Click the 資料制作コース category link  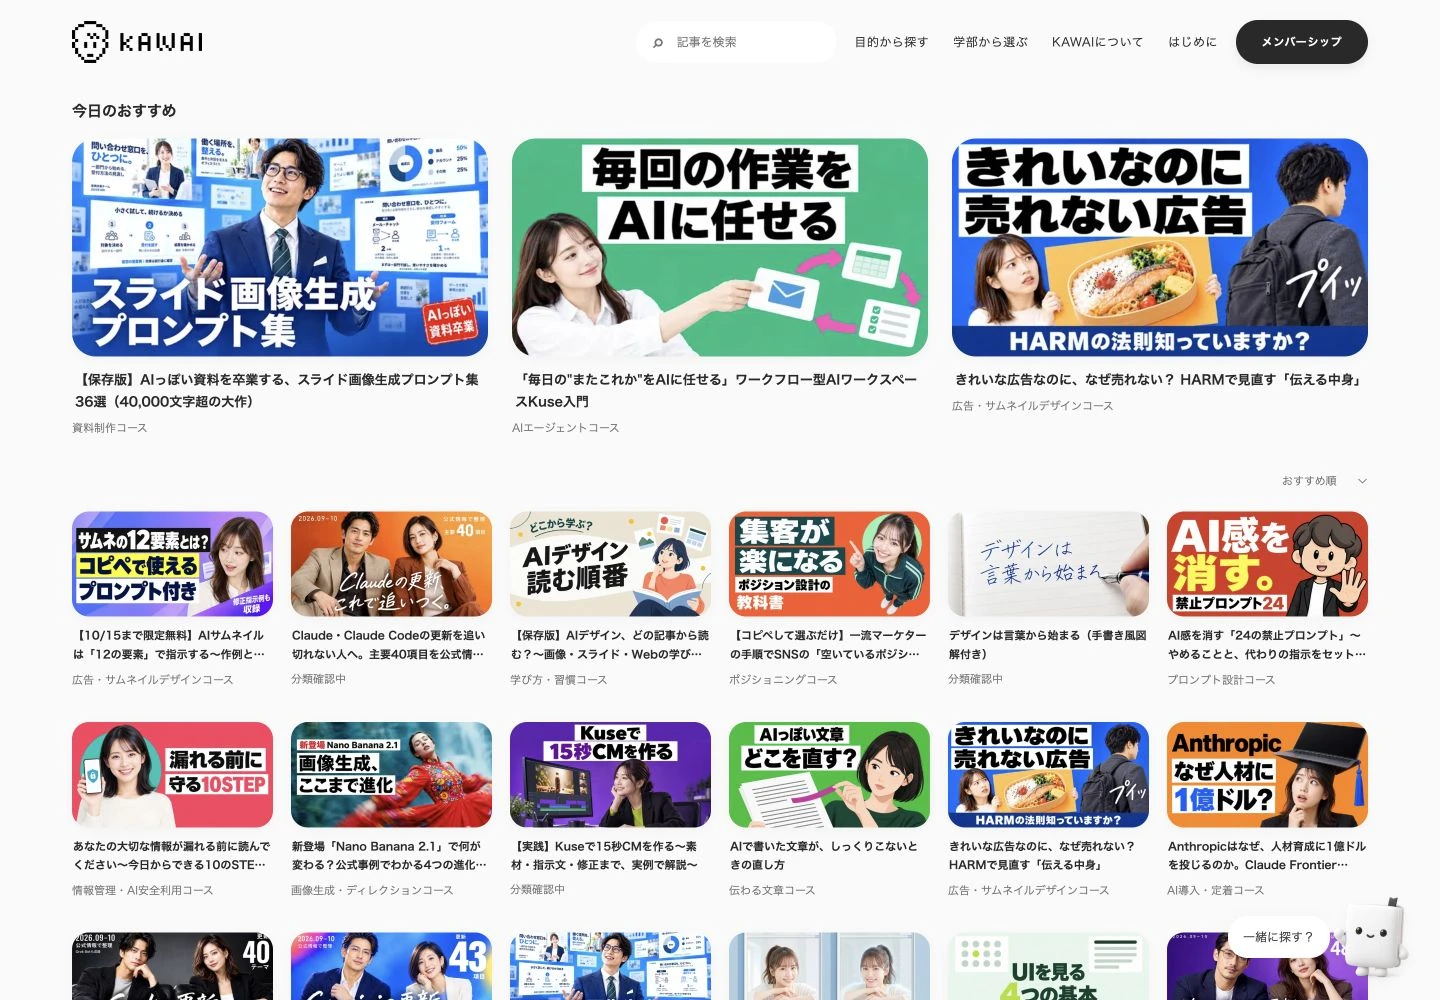[110, 428]
